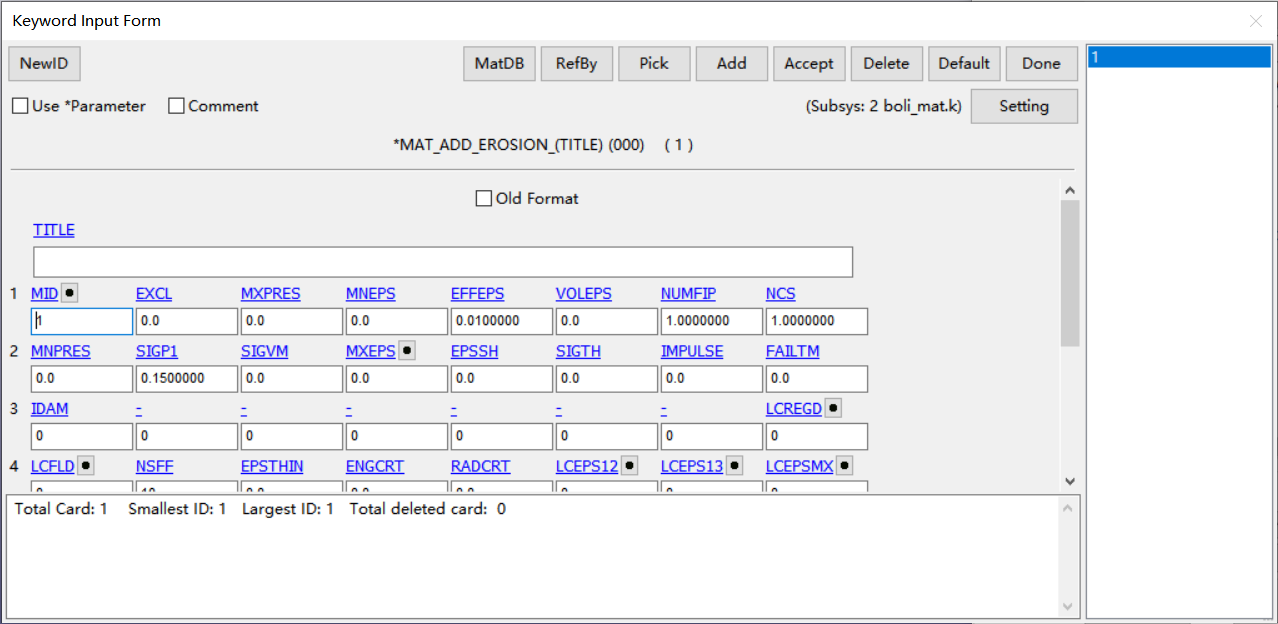
Task: Check the Old Format option
Action: tap(484, 198)
